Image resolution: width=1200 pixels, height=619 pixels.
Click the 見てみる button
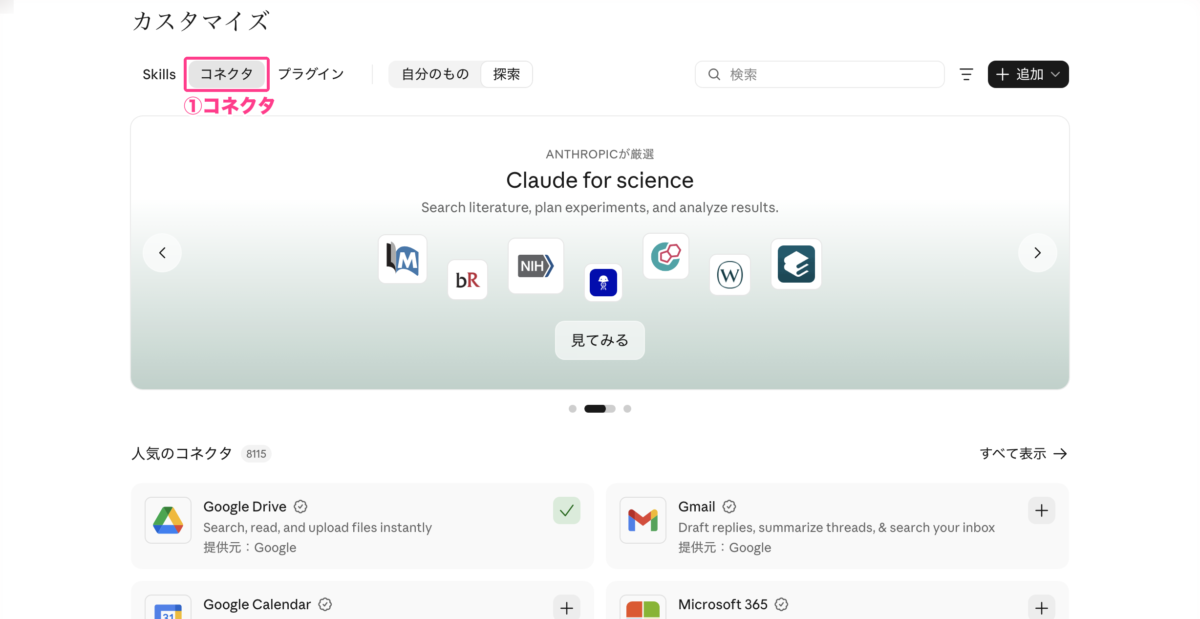(x=600, y=340)
